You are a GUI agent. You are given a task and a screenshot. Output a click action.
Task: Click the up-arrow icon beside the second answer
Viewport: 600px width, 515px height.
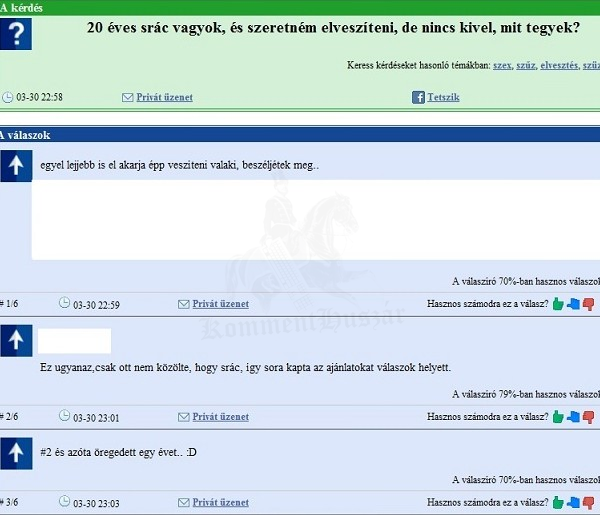coord(16,341)
